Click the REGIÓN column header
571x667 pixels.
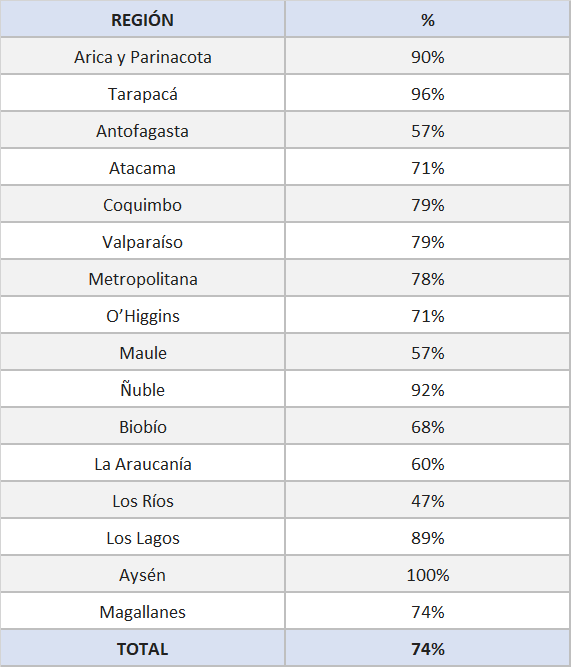(x=143, y=19)
